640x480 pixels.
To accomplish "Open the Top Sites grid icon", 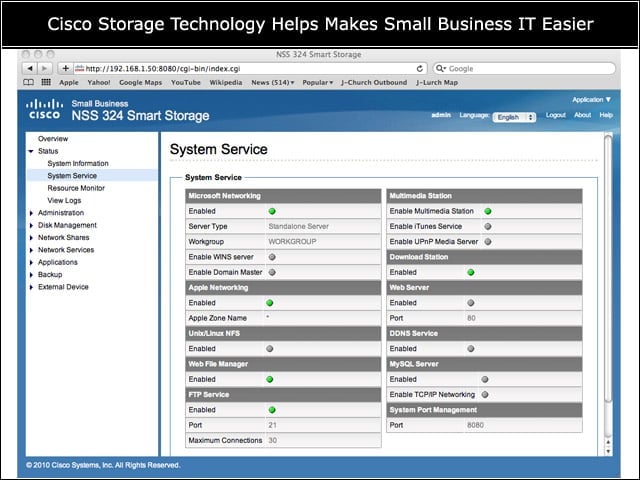I will (46, 82).
